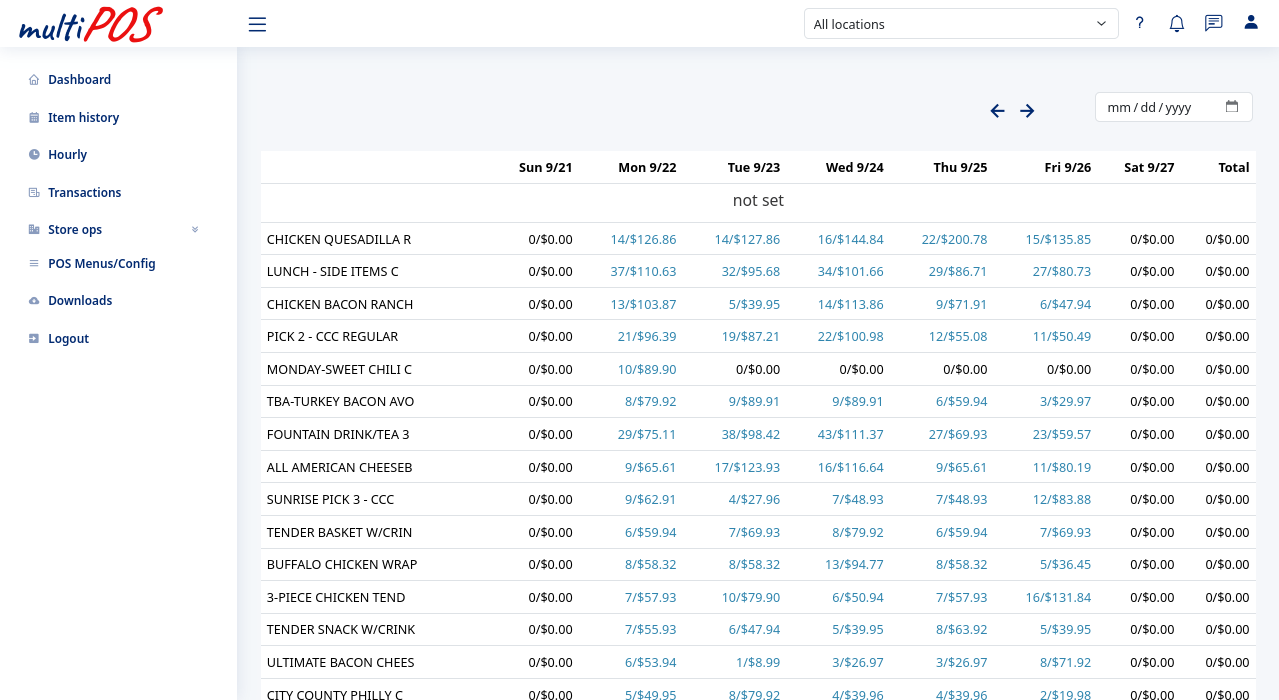Select Item history in the sidebar
Viewport: 1279px width, 700px height.
pyautogui.click(x=83, y=118)
